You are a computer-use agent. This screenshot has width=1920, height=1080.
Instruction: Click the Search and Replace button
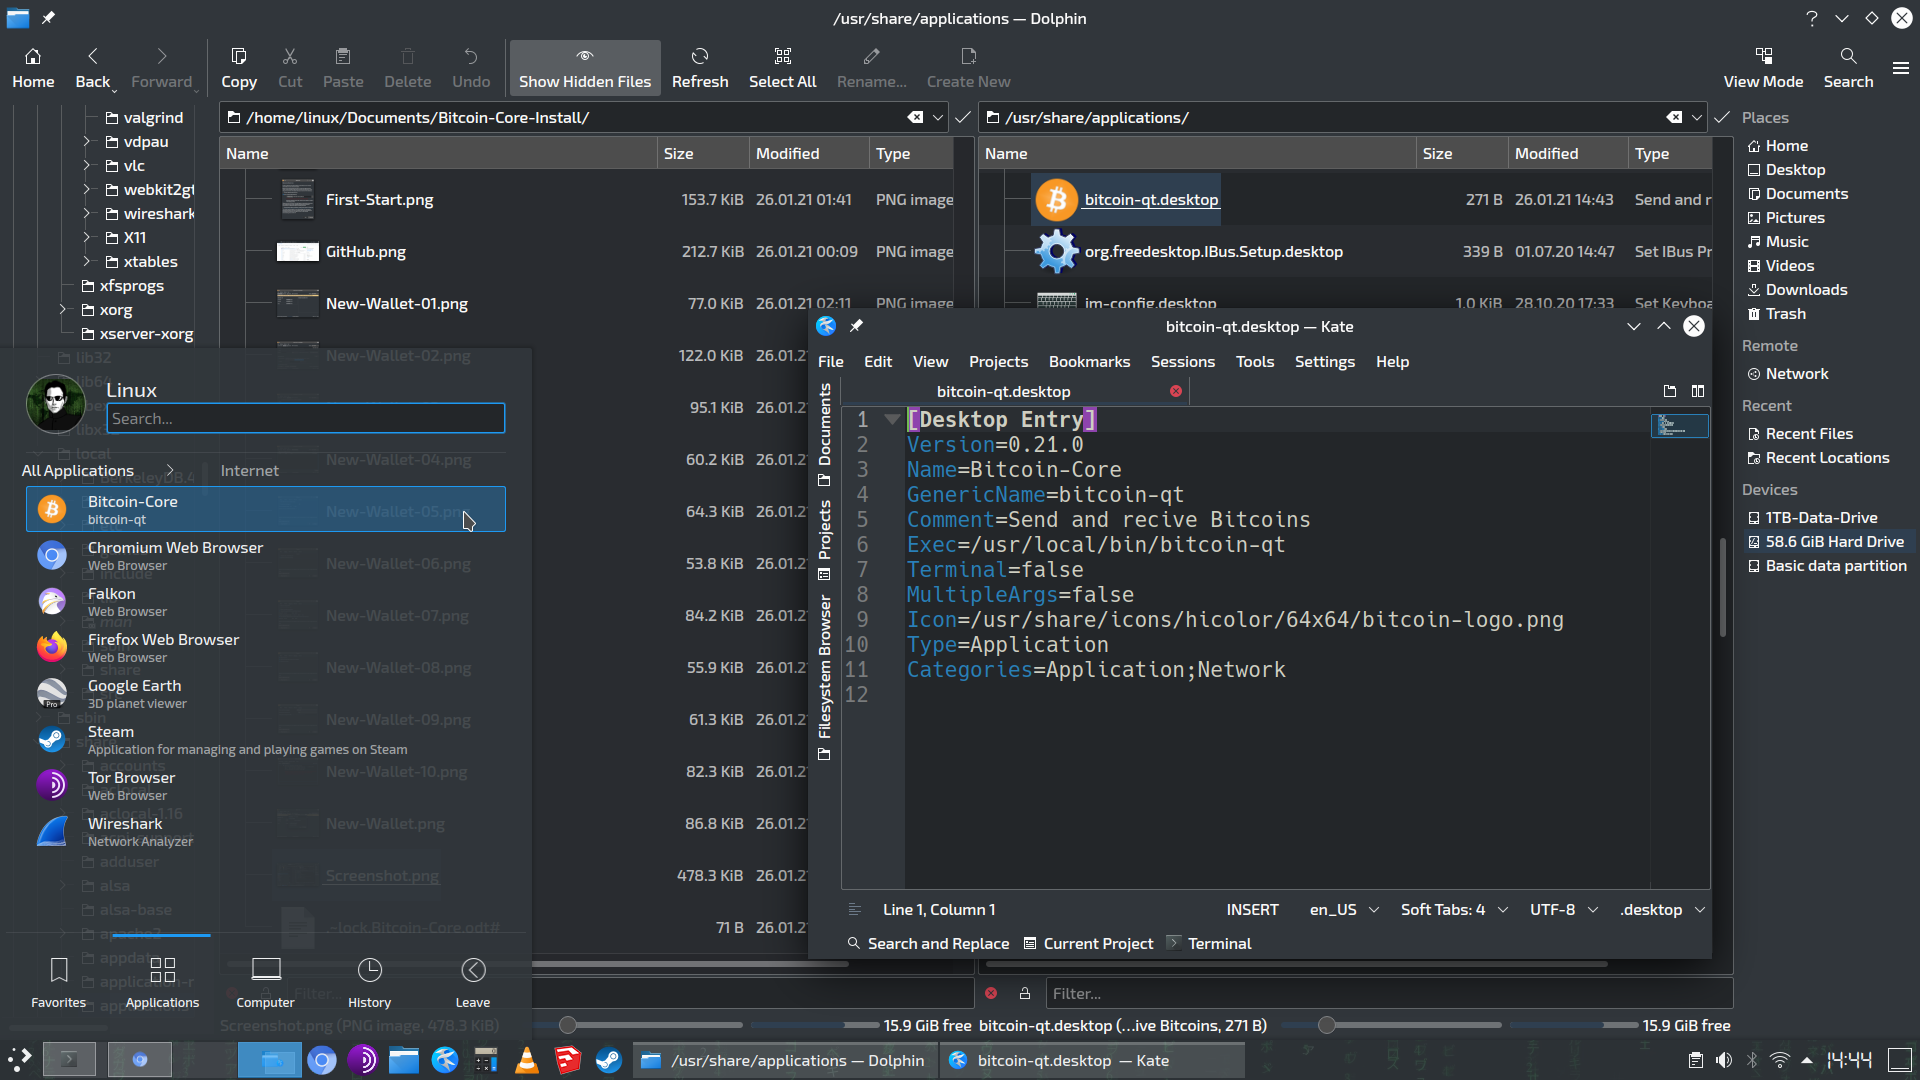click(x=928, y=943)
